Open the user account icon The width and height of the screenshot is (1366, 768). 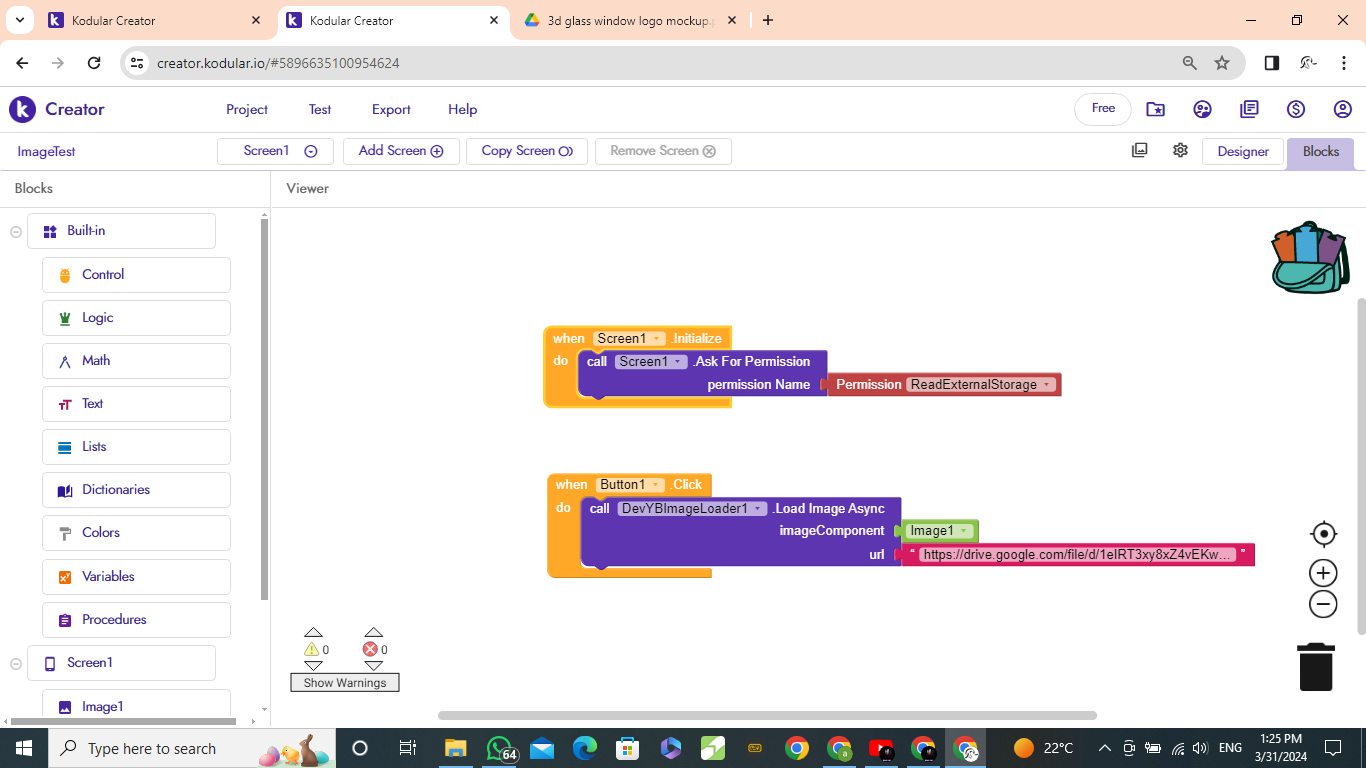(1343, 109)
